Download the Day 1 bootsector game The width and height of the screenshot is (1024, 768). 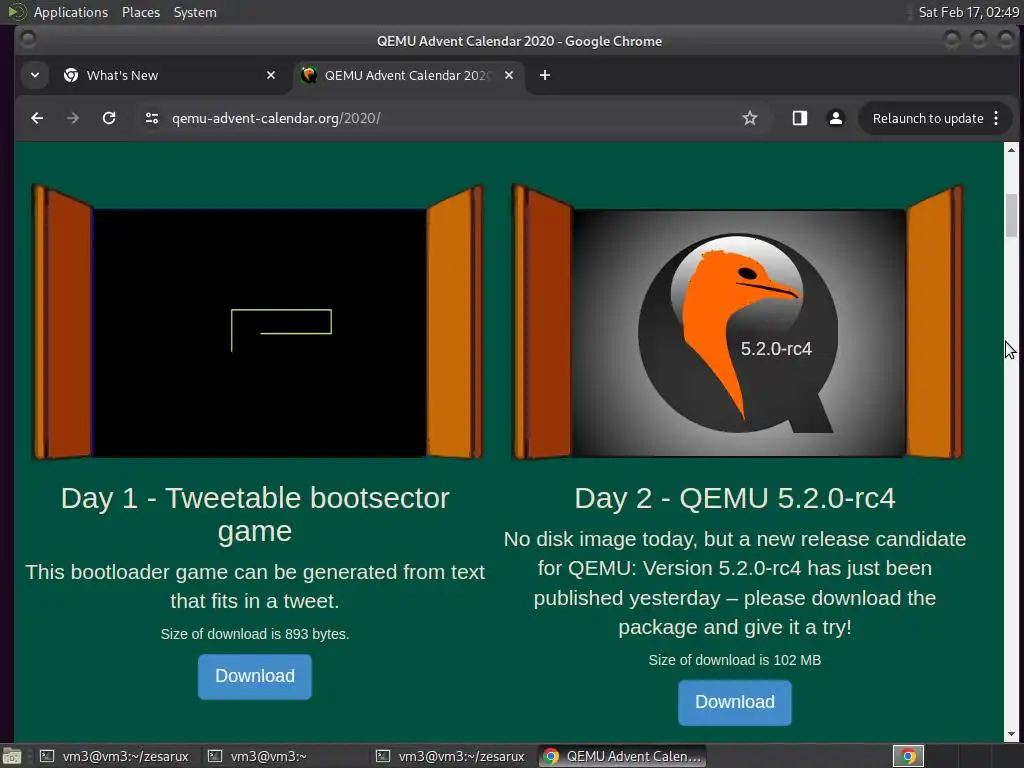tap(255, 677)
